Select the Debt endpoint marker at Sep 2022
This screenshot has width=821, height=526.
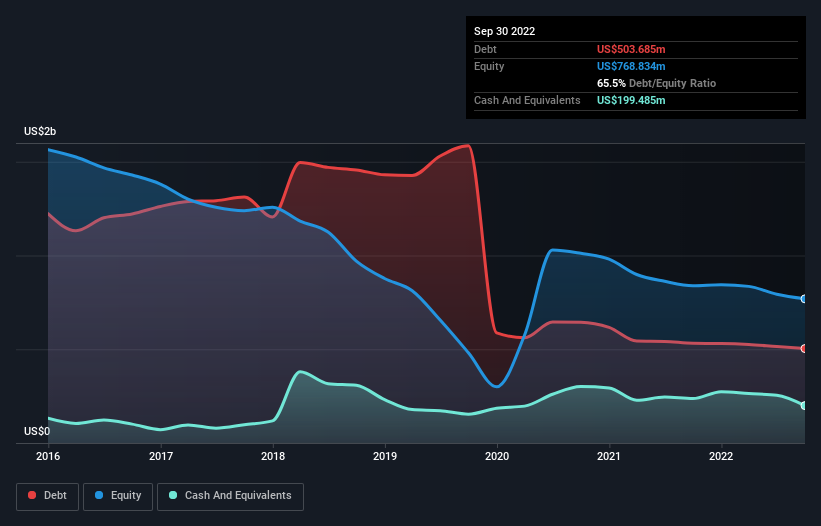(x=804, y=349)
